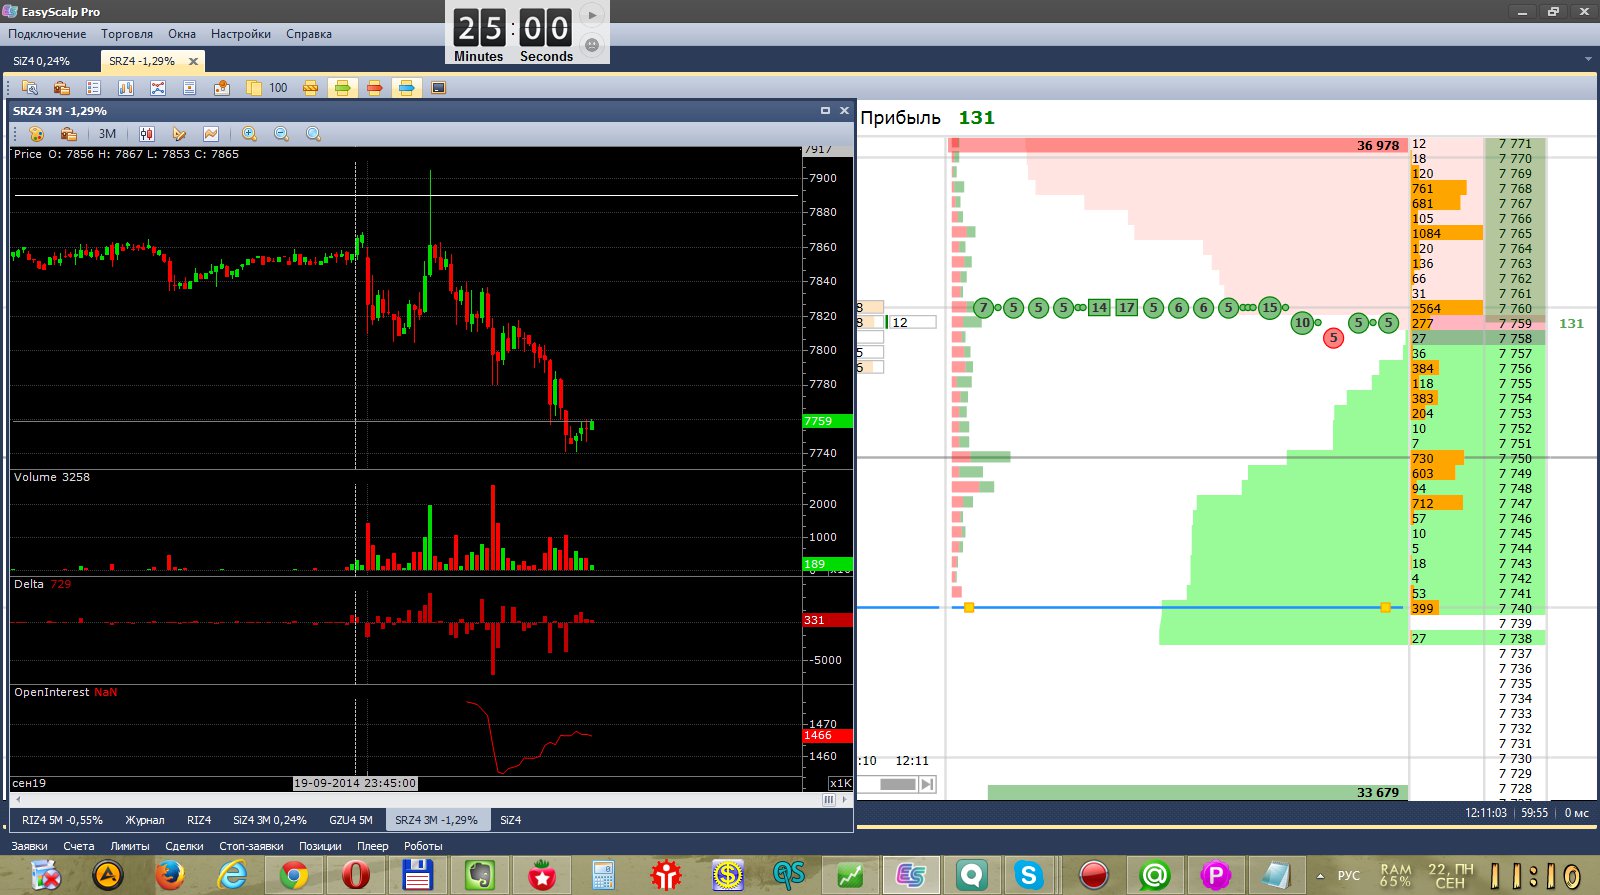Click the x1K volume scale label

(x=840, y=783)
